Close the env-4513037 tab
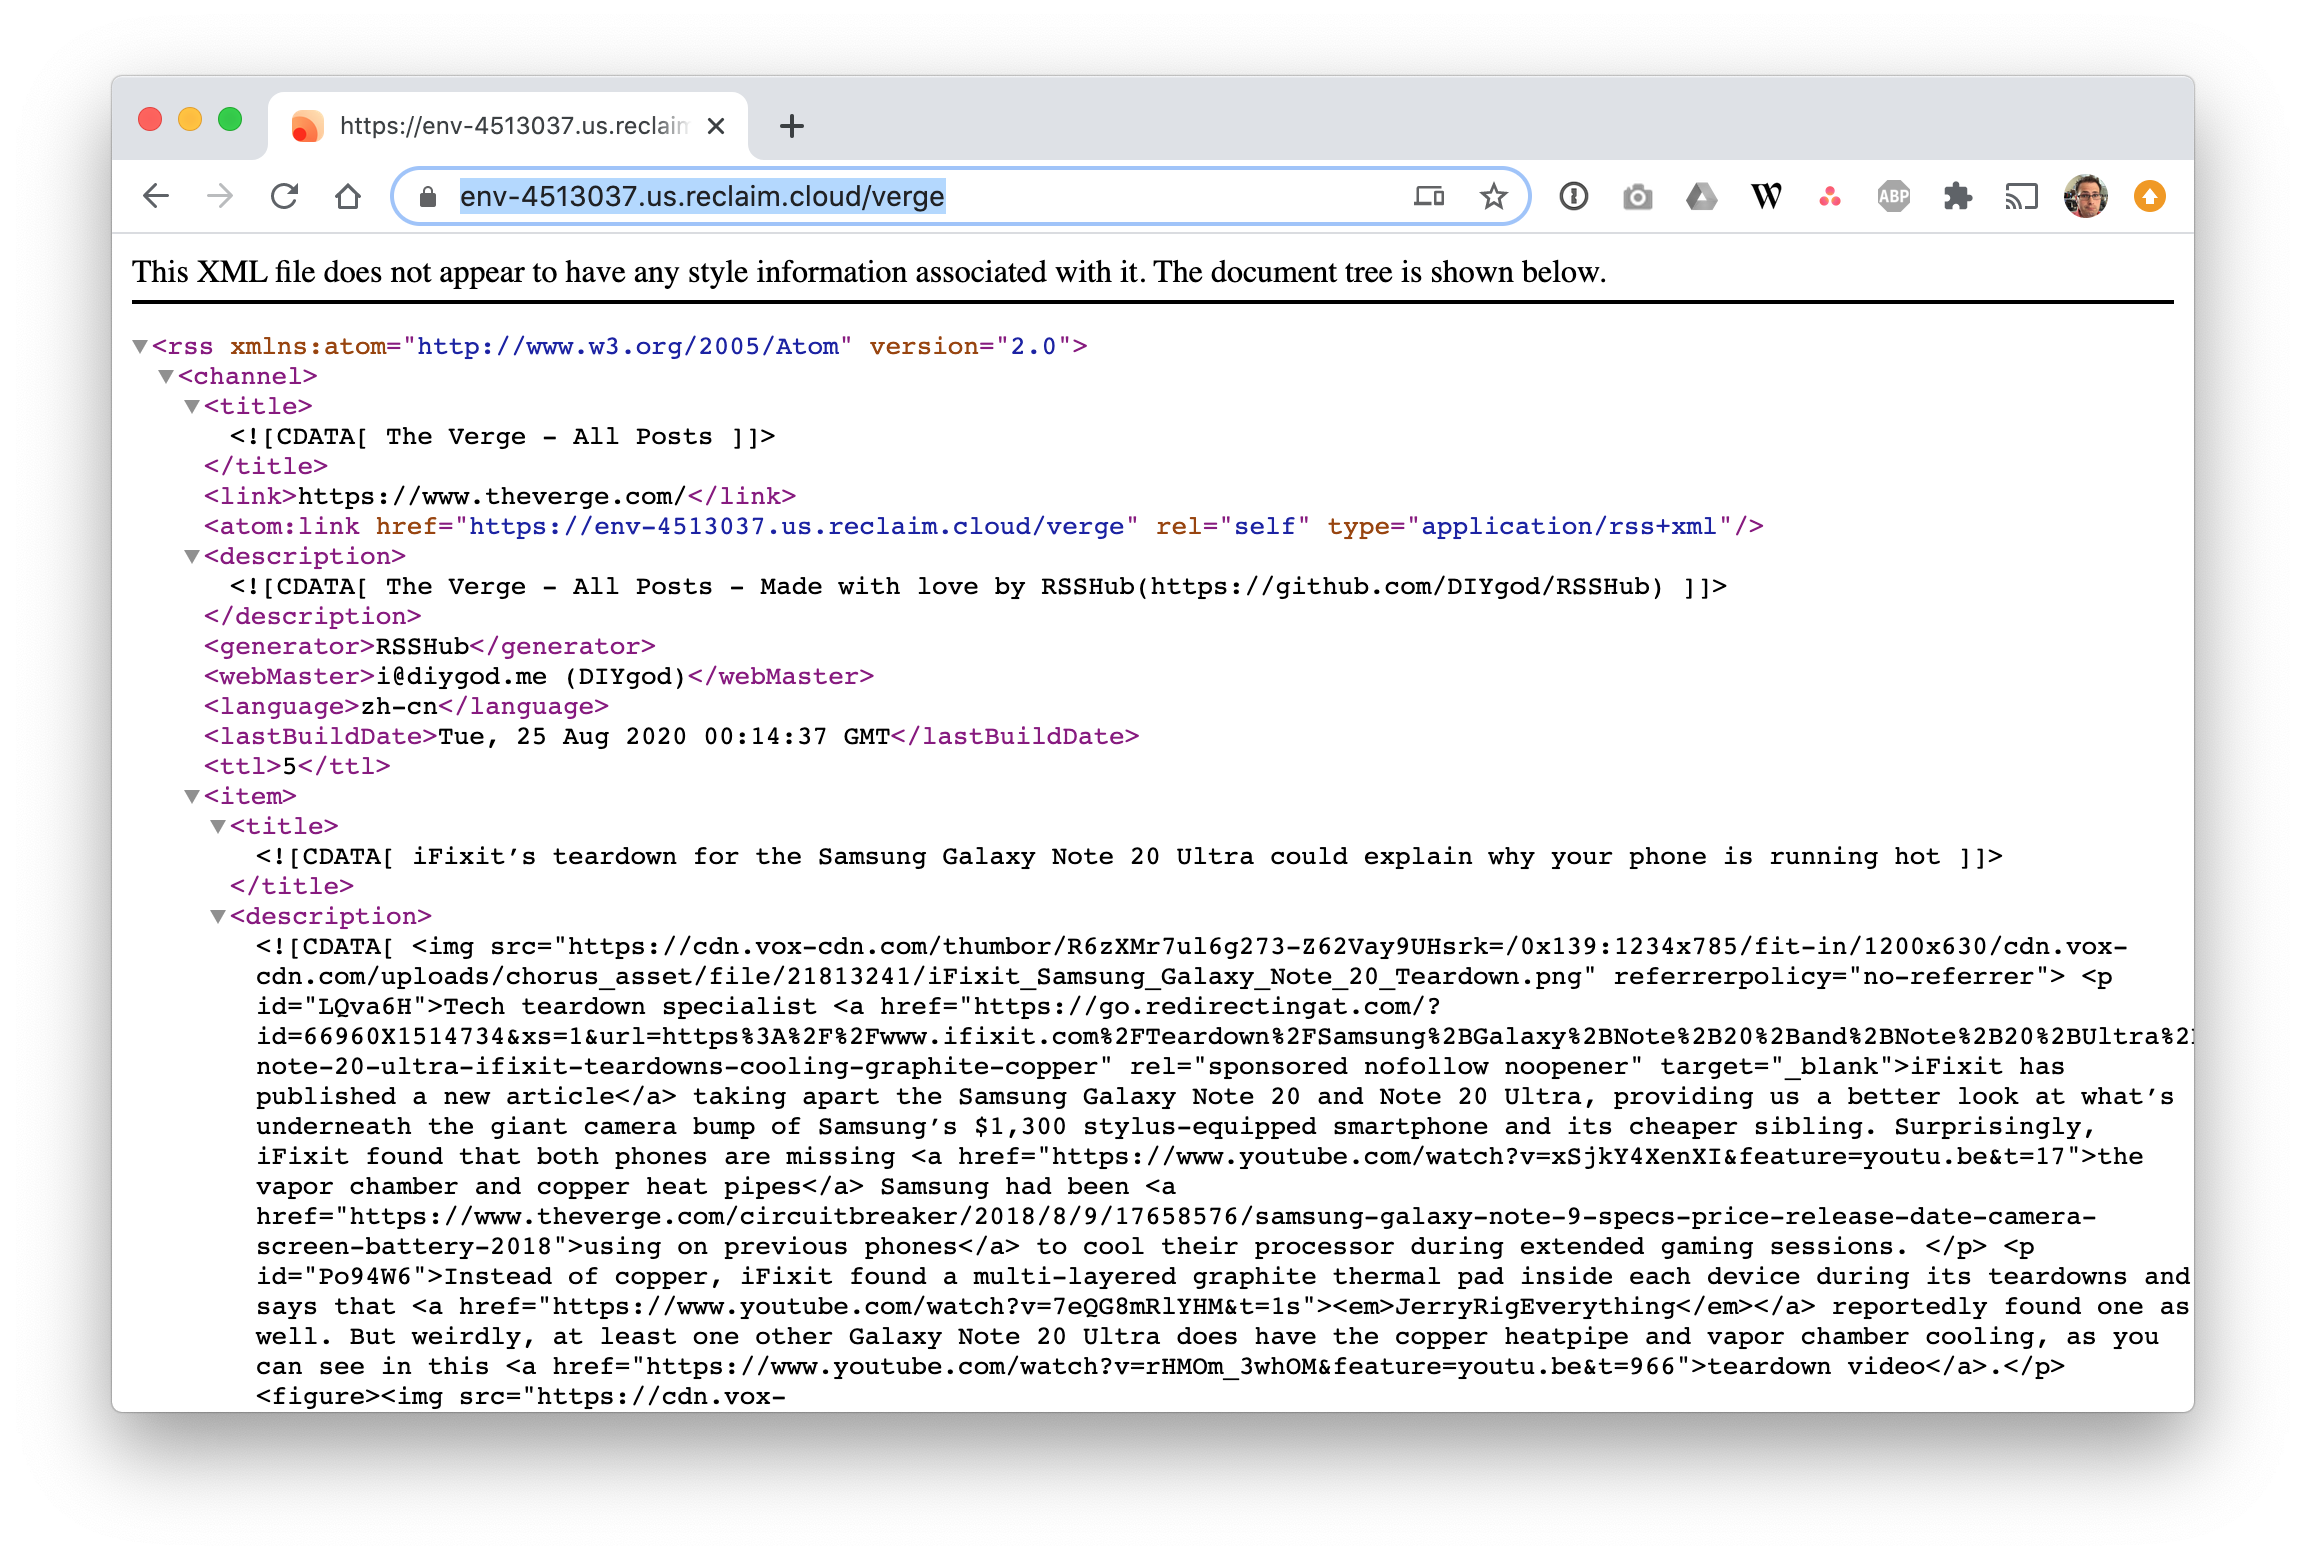Viewport: 2306px width, 1560px height. 716,126
